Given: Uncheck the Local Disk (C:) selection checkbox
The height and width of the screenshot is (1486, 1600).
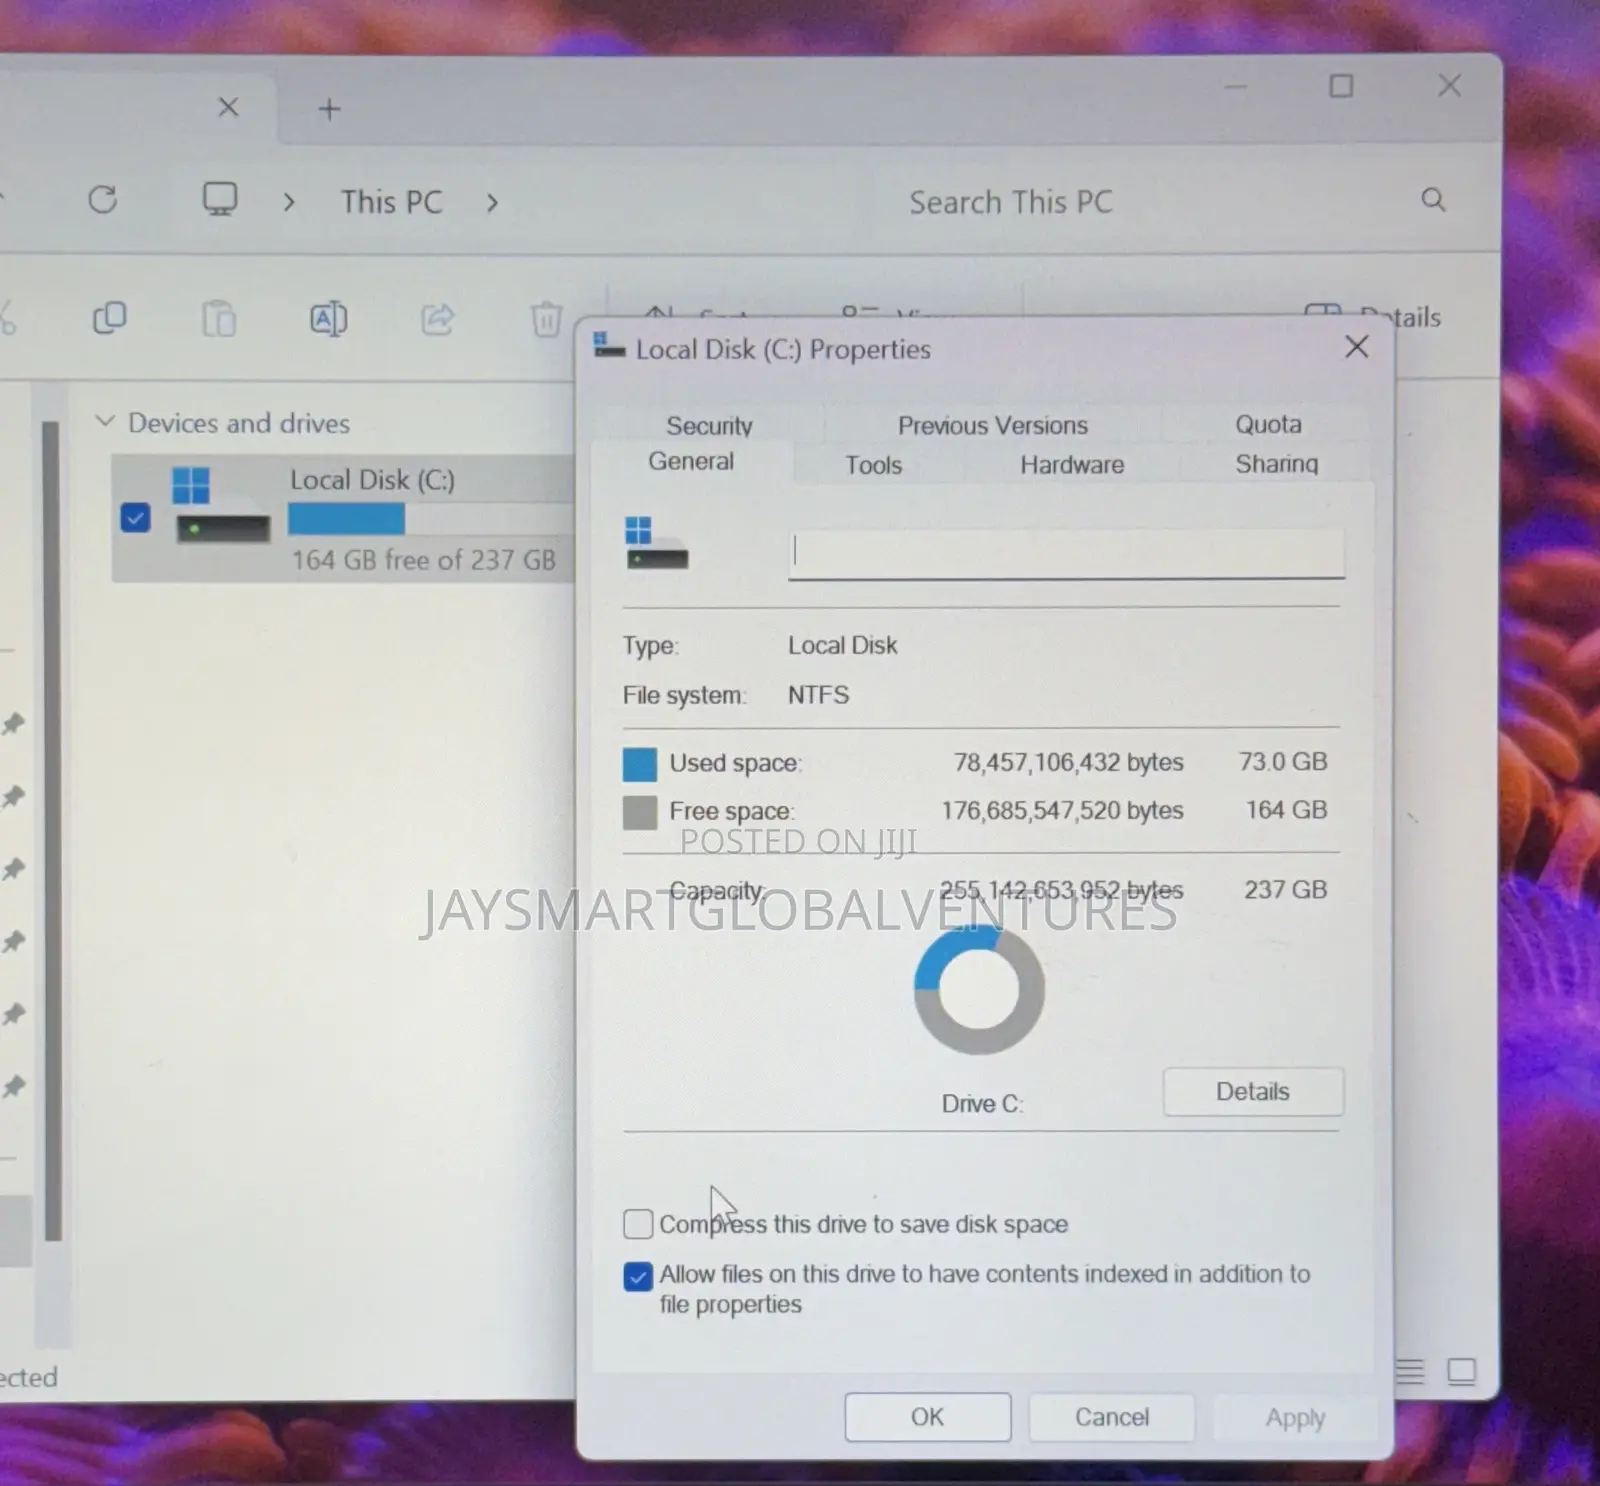Looking at the screenshot, I should [135, 518].
